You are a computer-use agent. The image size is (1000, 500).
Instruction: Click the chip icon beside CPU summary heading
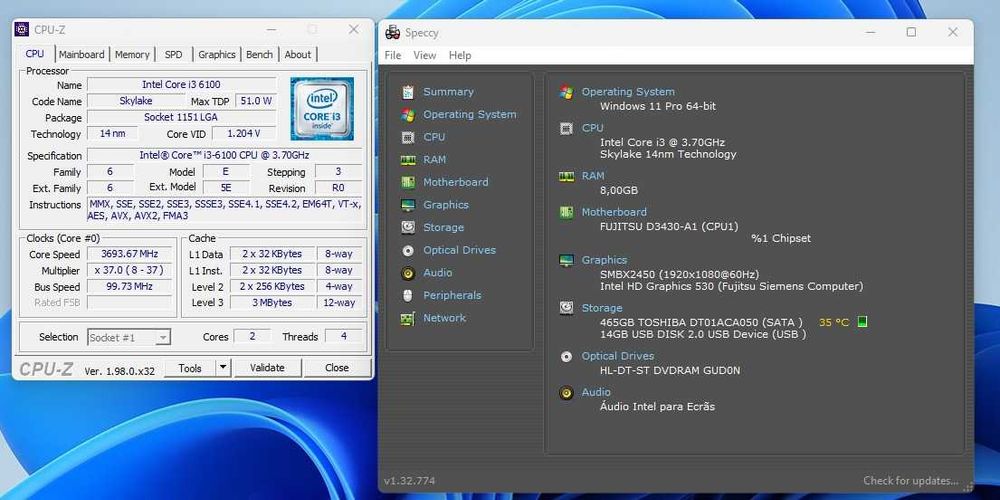pos(566,128)
